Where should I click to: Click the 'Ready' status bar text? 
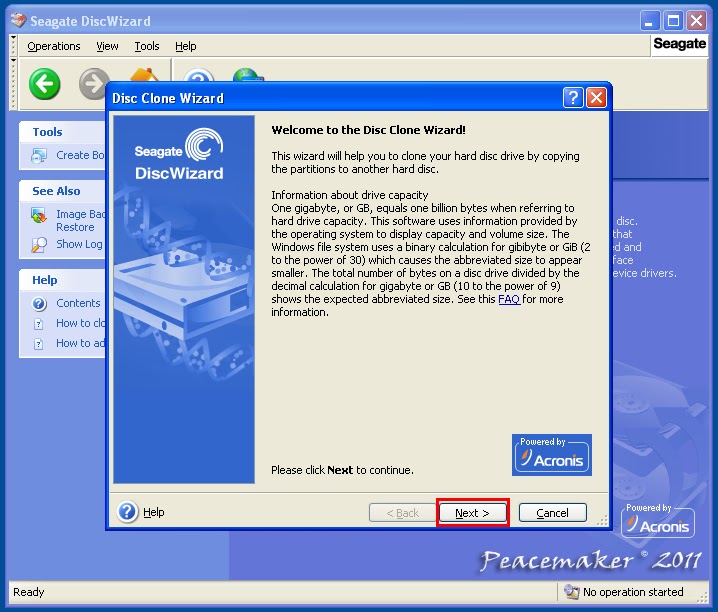tap(28, 592)
